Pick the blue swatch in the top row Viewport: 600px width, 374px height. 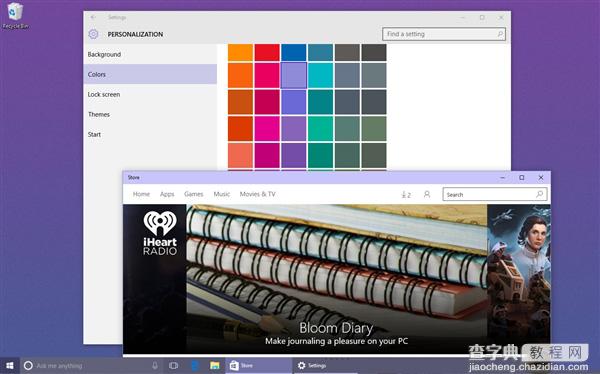[294, 52]
